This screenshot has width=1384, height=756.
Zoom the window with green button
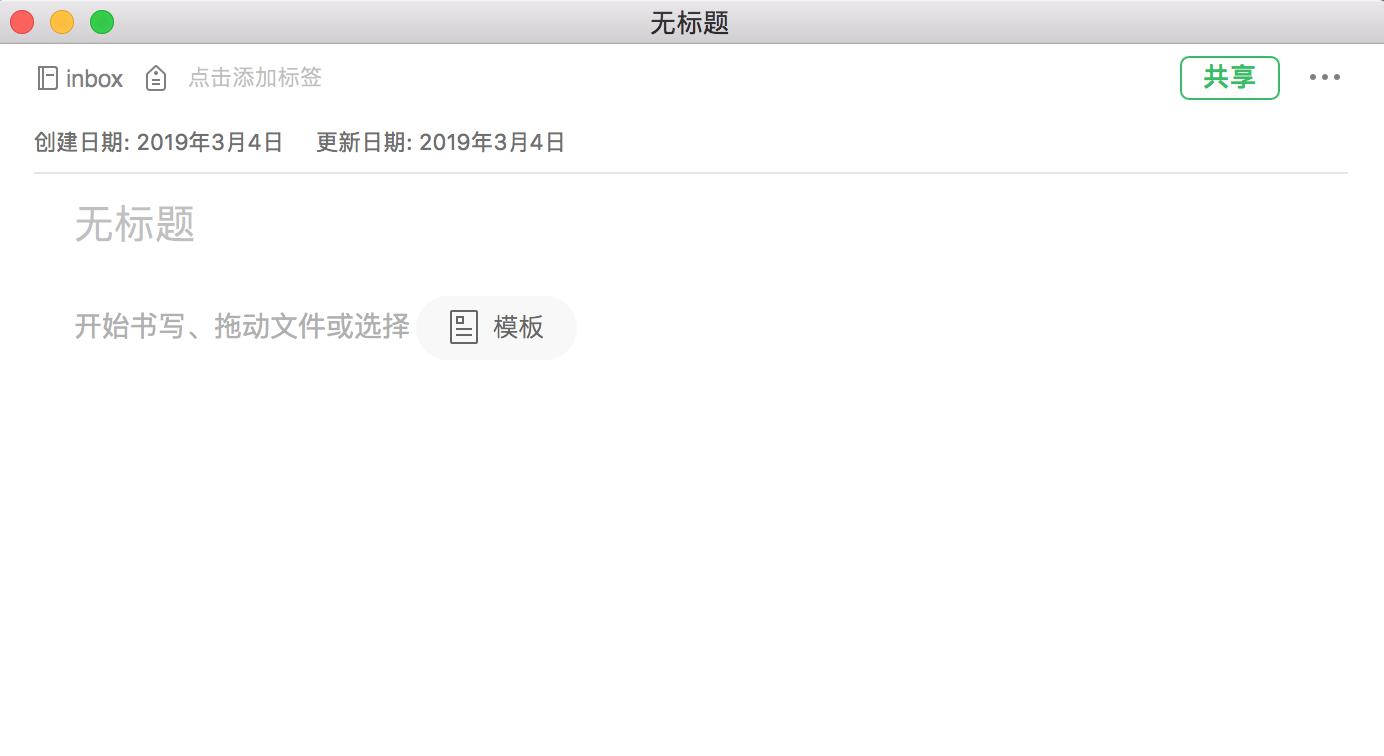[102, 22]
